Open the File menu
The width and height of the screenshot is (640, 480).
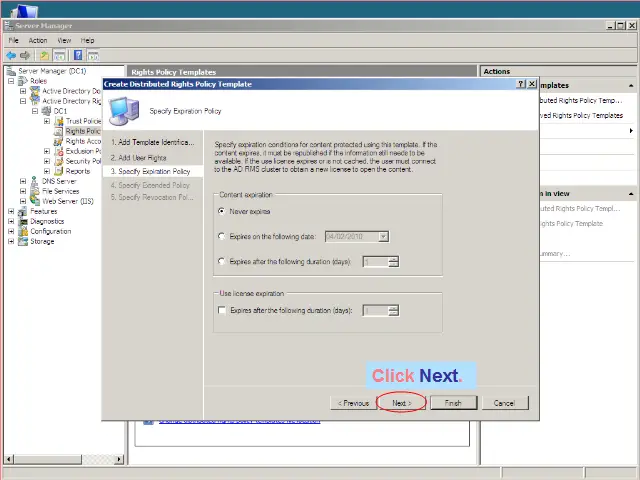tap(13, 40)
